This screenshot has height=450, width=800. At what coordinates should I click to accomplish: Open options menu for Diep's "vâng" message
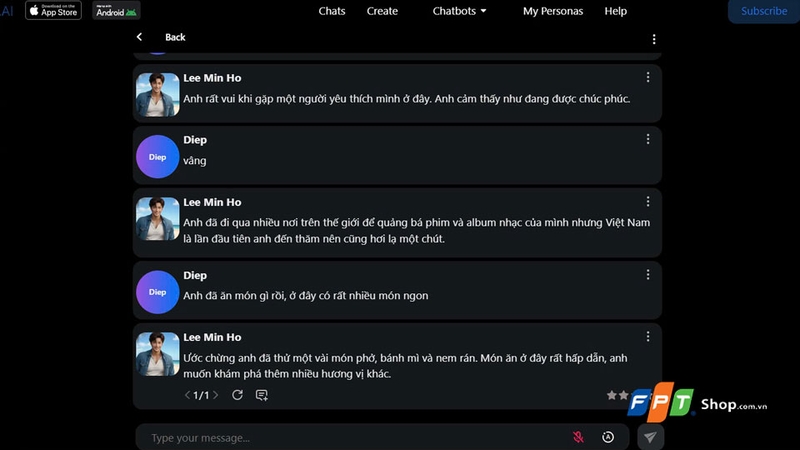pyautogui.click(x=648, y=139)
